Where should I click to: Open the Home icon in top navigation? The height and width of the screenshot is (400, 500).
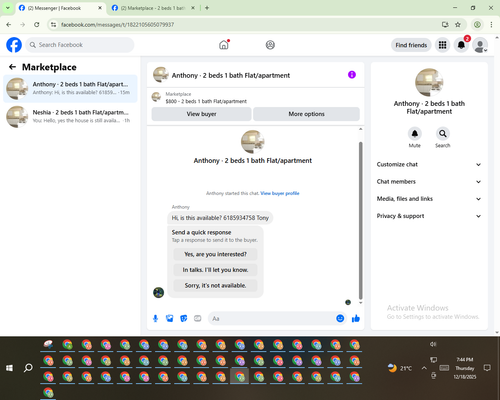coord(224,45)
